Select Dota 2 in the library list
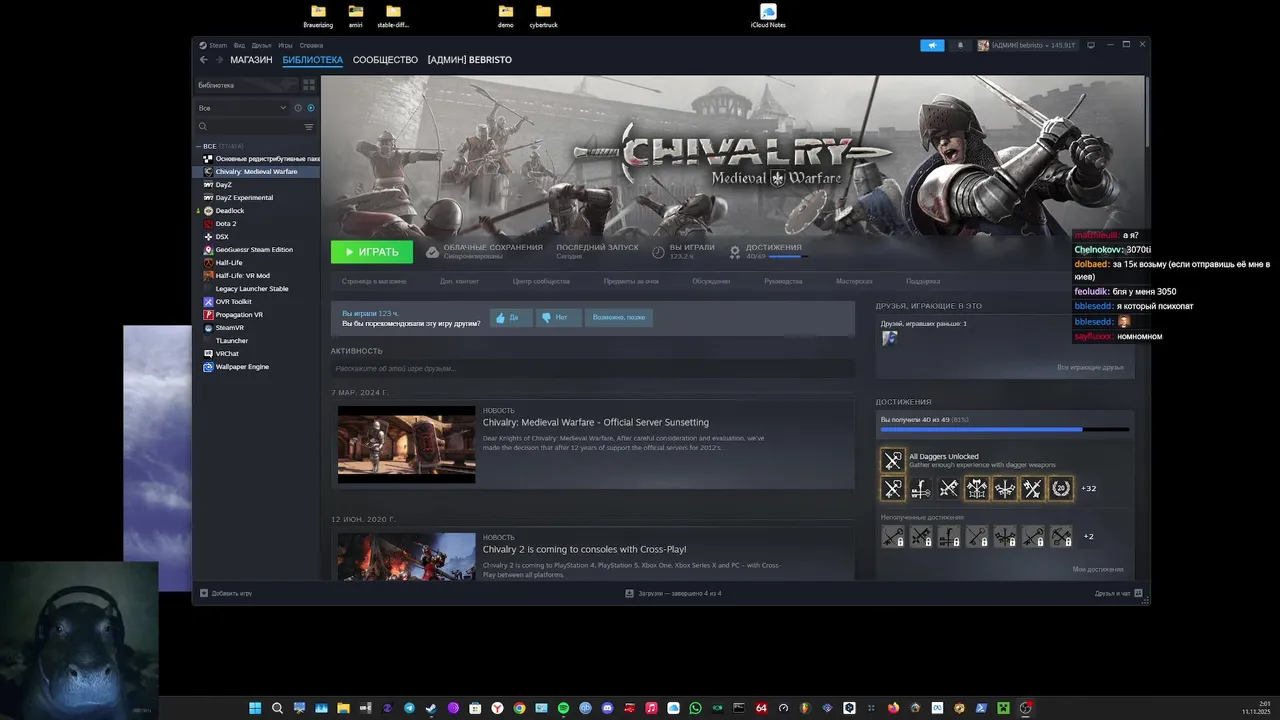Image resolution: width=1280 pixels, height=720 pixels. tap(256, 224)
